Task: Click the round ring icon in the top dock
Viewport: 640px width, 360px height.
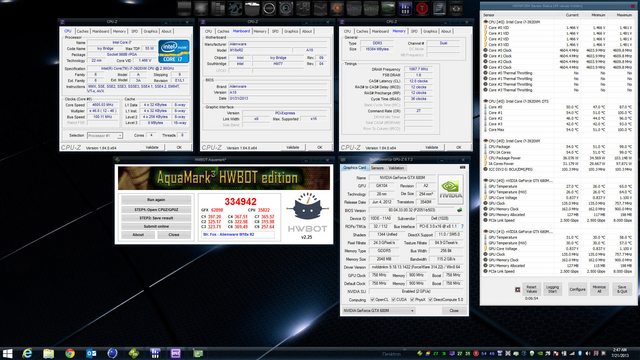Action: [x=269, y=8]
